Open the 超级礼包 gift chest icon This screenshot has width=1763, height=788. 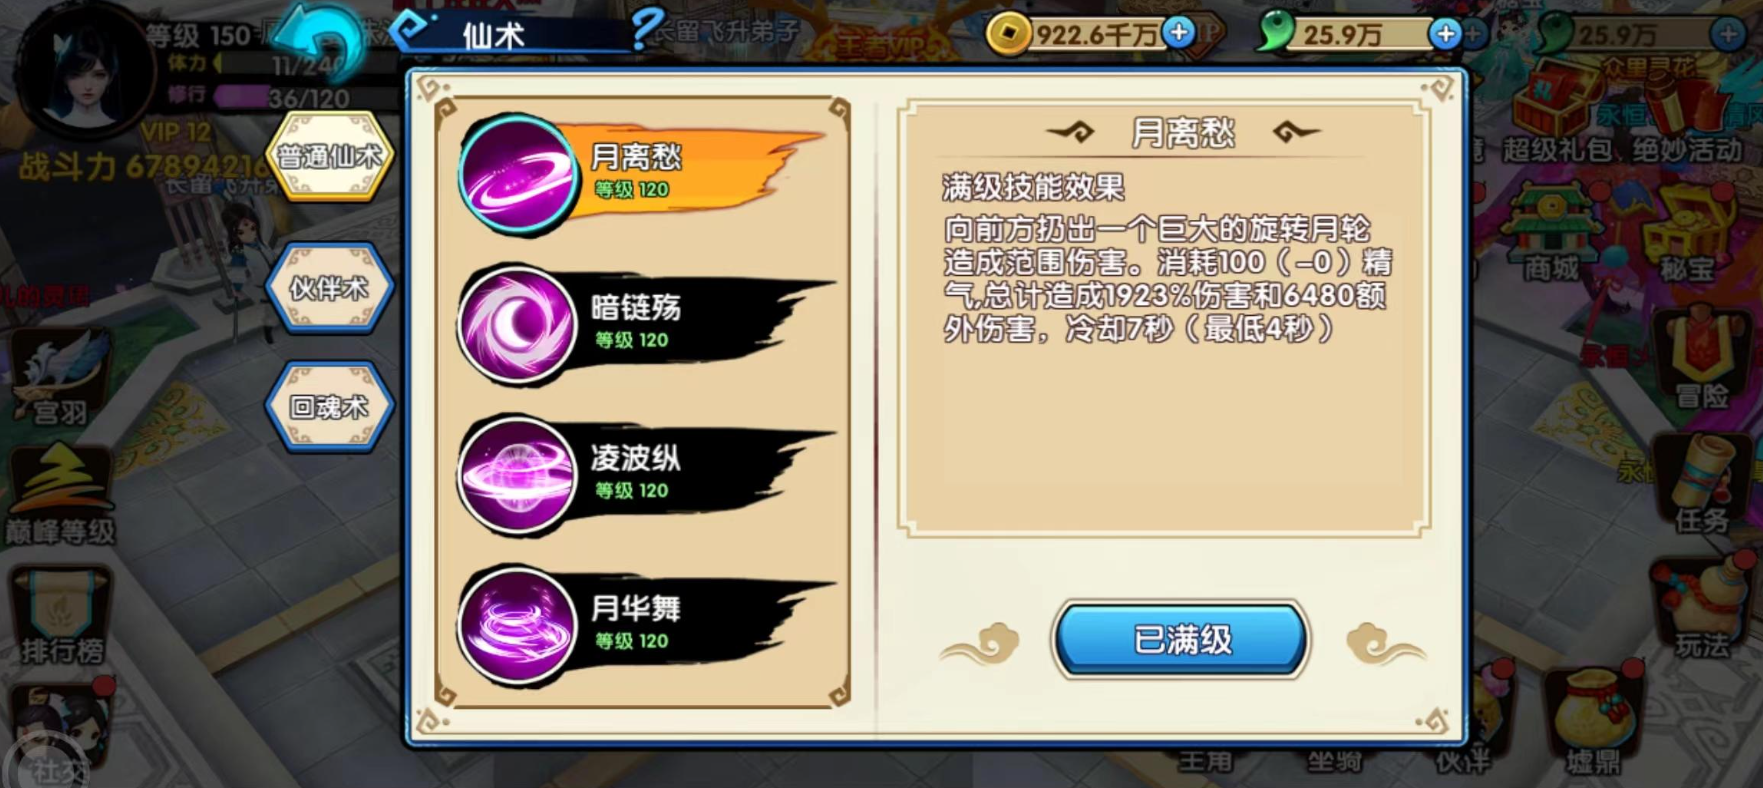[1556, 112]
